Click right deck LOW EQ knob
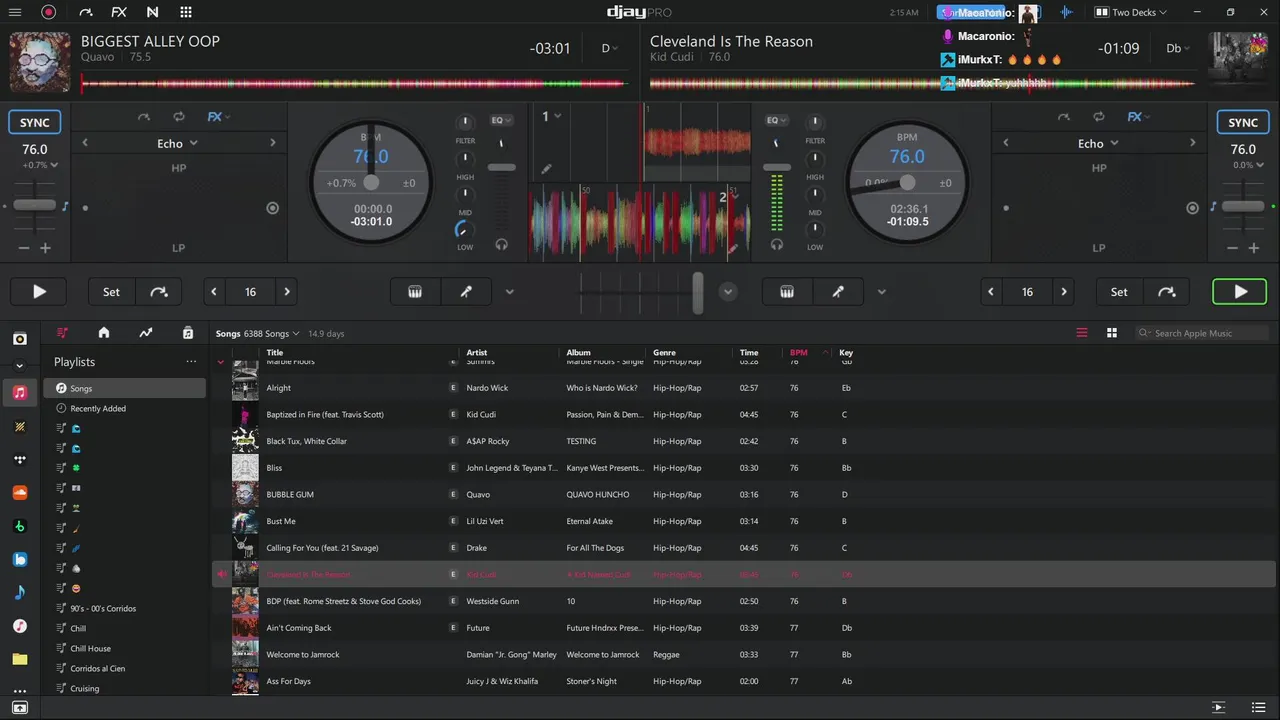1280x720 pixels. pyautogui.click(x=815, y=229)
